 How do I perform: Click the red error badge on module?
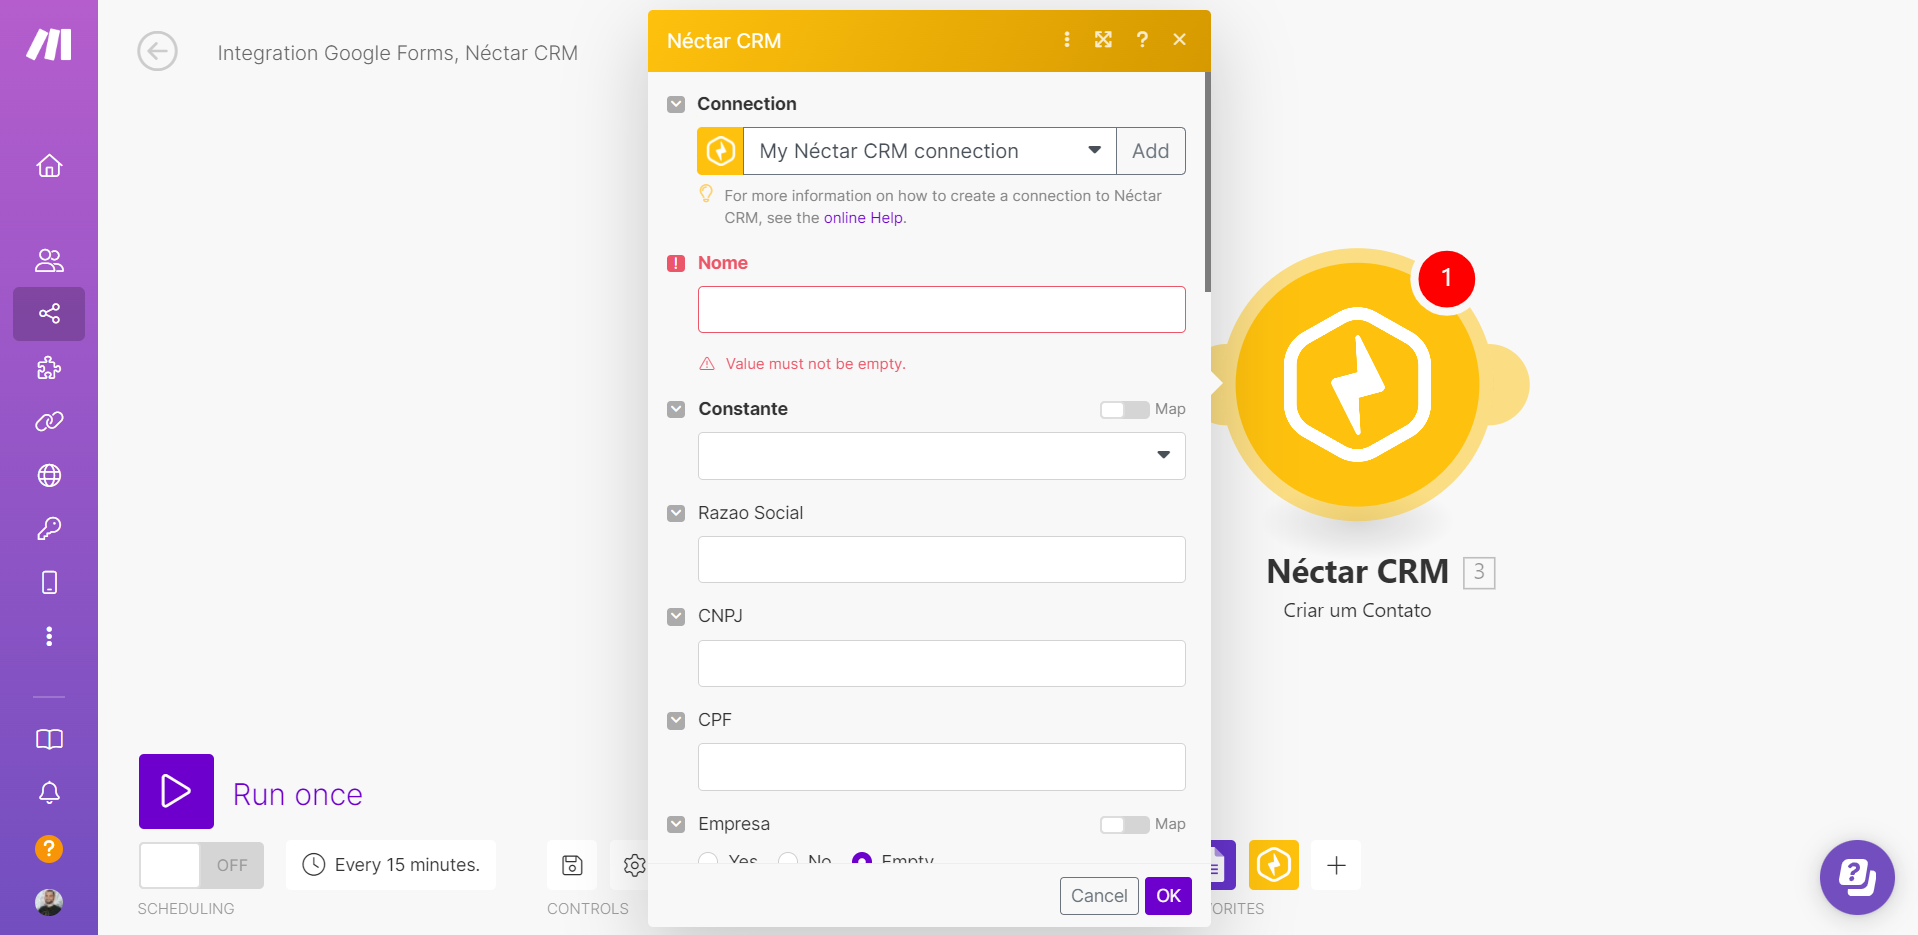[x=1446, y=279]
